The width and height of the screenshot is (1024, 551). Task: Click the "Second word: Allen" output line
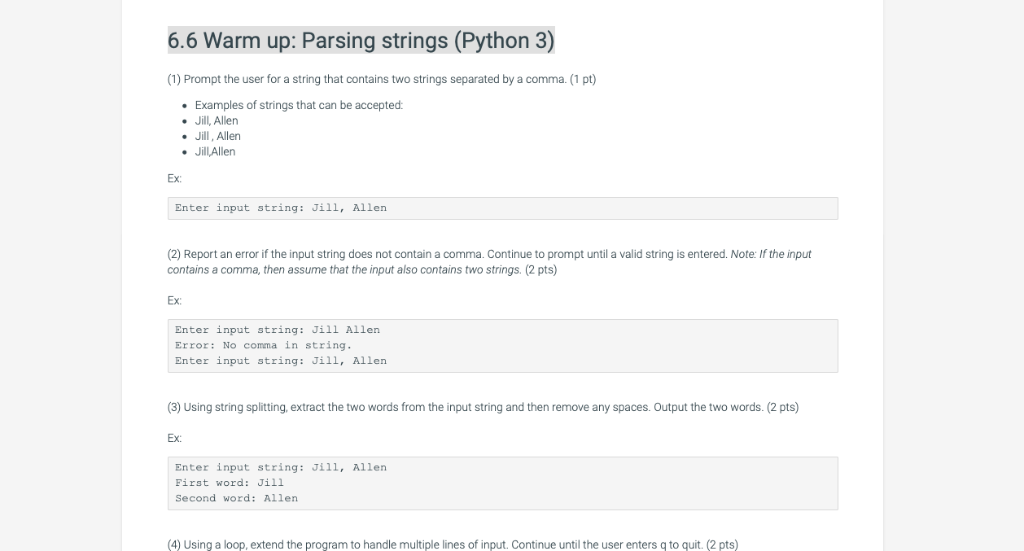pyautogui.click(x=236, y=497)
